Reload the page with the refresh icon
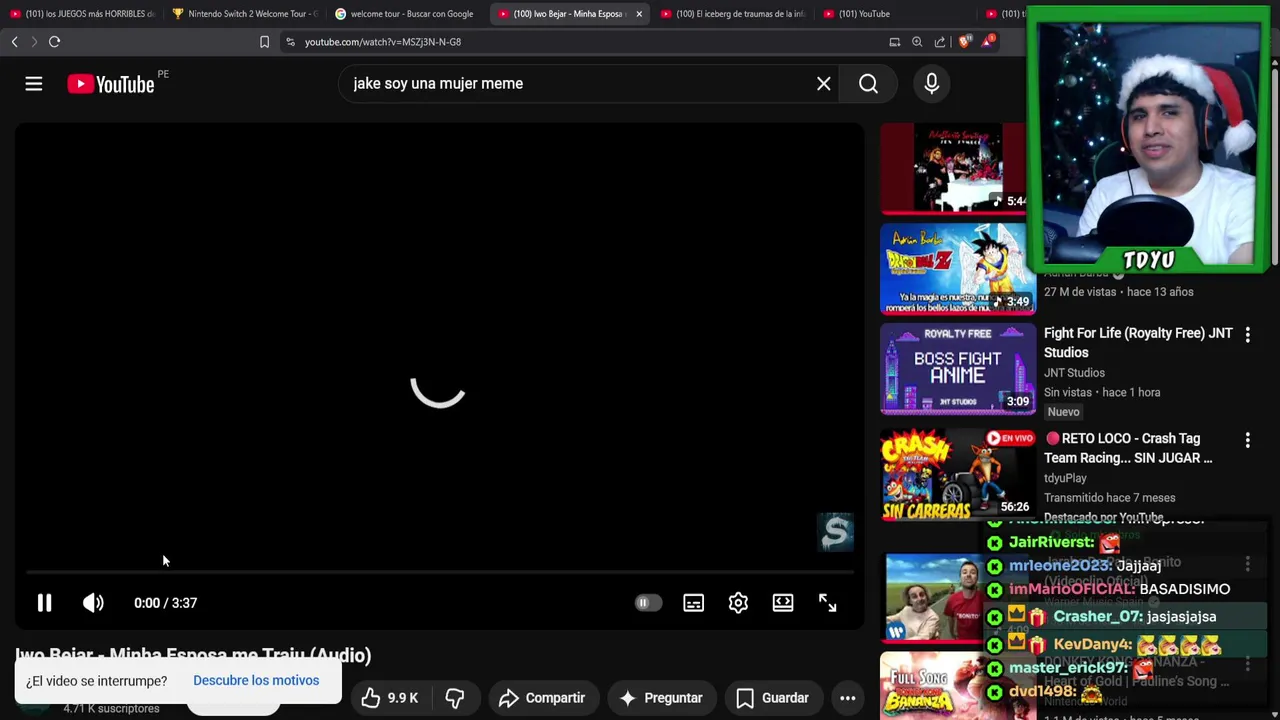Screen dimensions: 1280x720 (x=55, y=42)
